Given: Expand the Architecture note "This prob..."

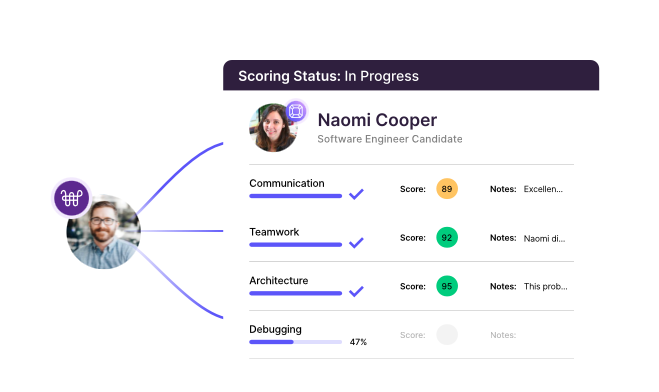Looking at the screenshot, I should 546,287.
